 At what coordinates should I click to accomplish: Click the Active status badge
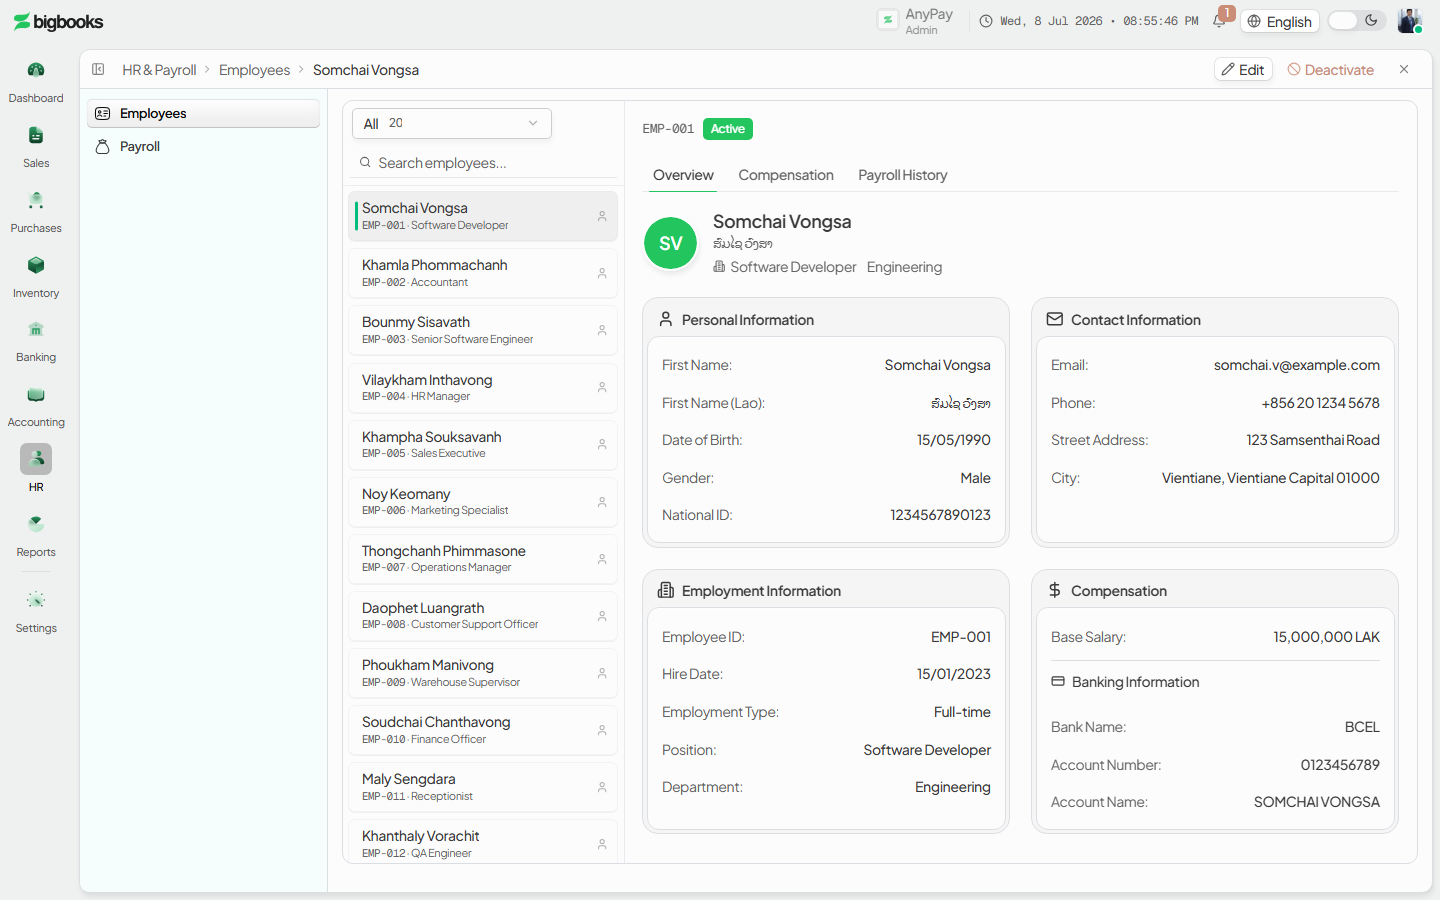pos(728,129)
